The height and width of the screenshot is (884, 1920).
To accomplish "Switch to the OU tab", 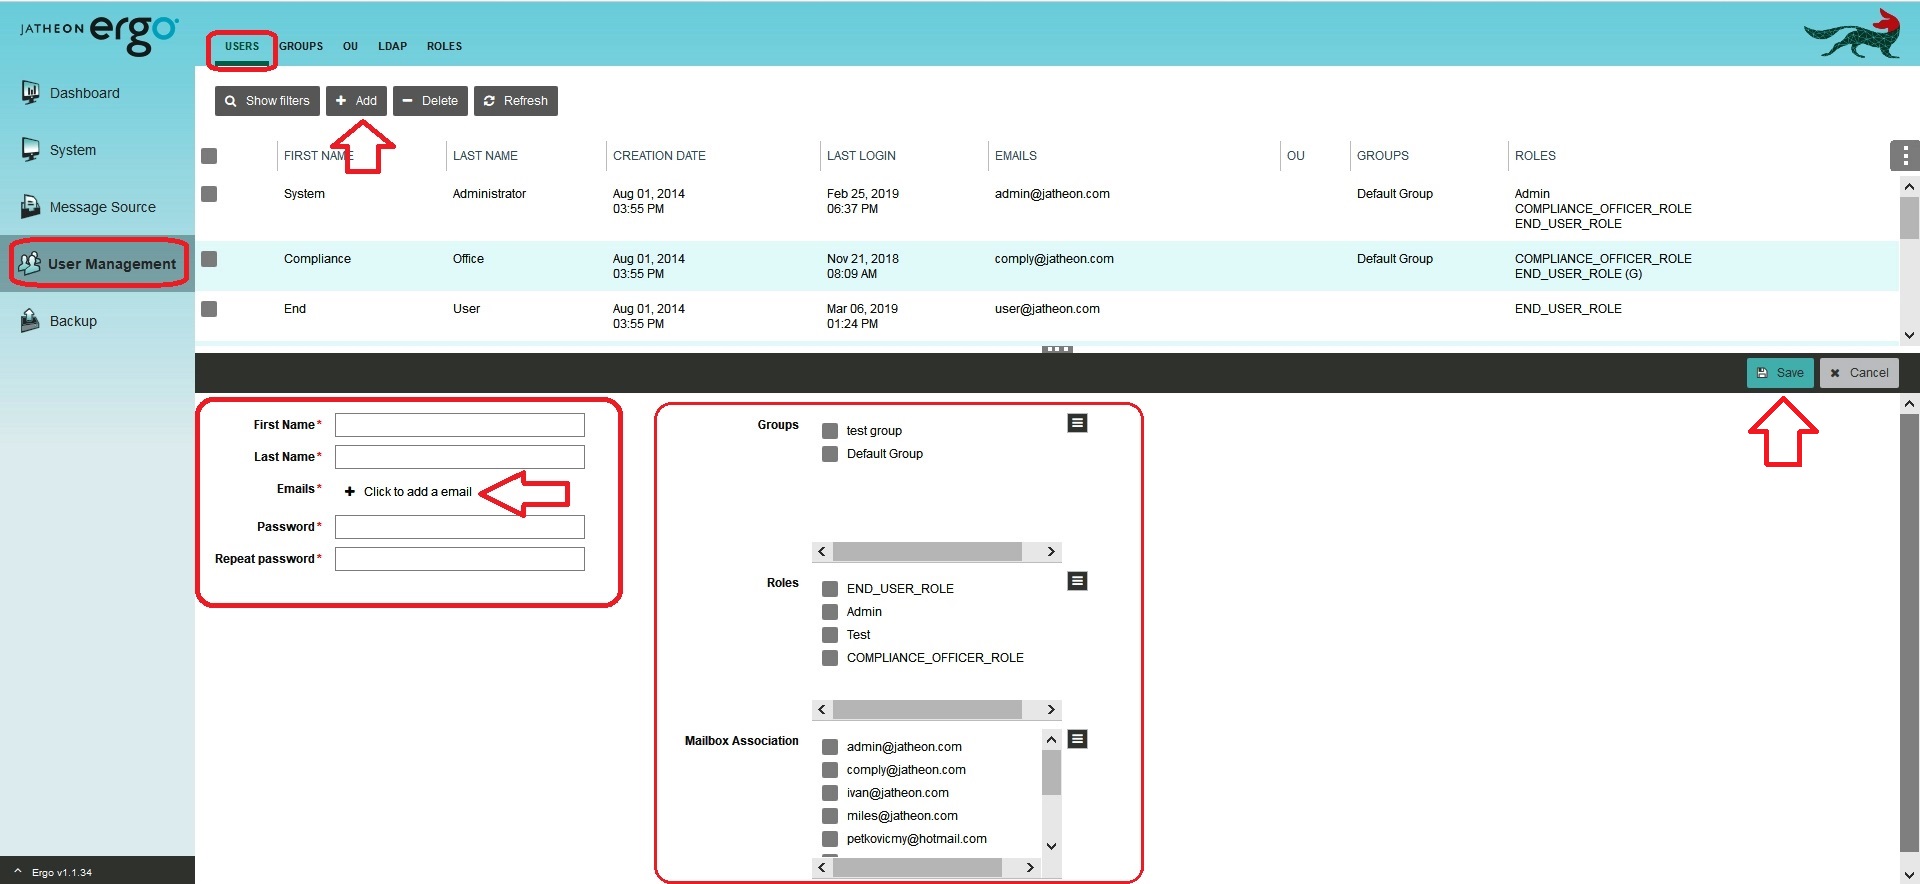I will click(x=350, y=46).
